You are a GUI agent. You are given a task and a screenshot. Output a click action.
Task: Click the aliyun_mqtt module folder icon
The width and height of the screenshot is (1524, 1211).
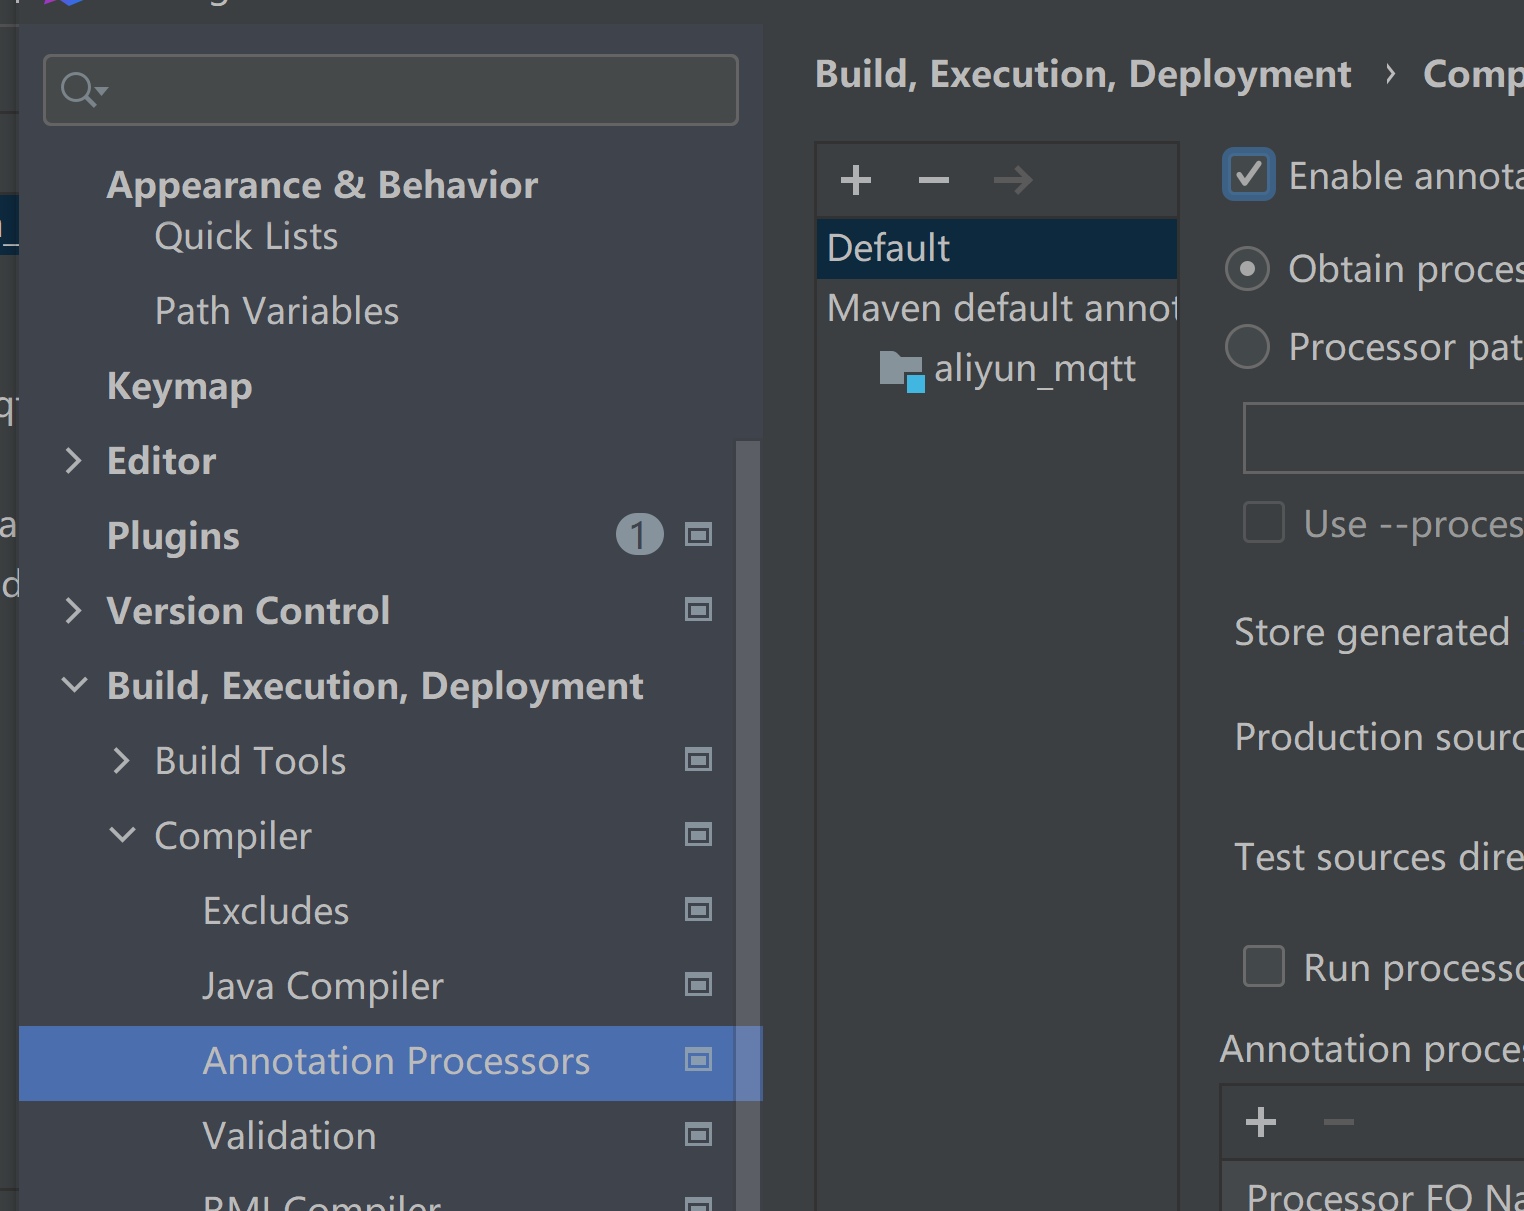pos(901,370)
